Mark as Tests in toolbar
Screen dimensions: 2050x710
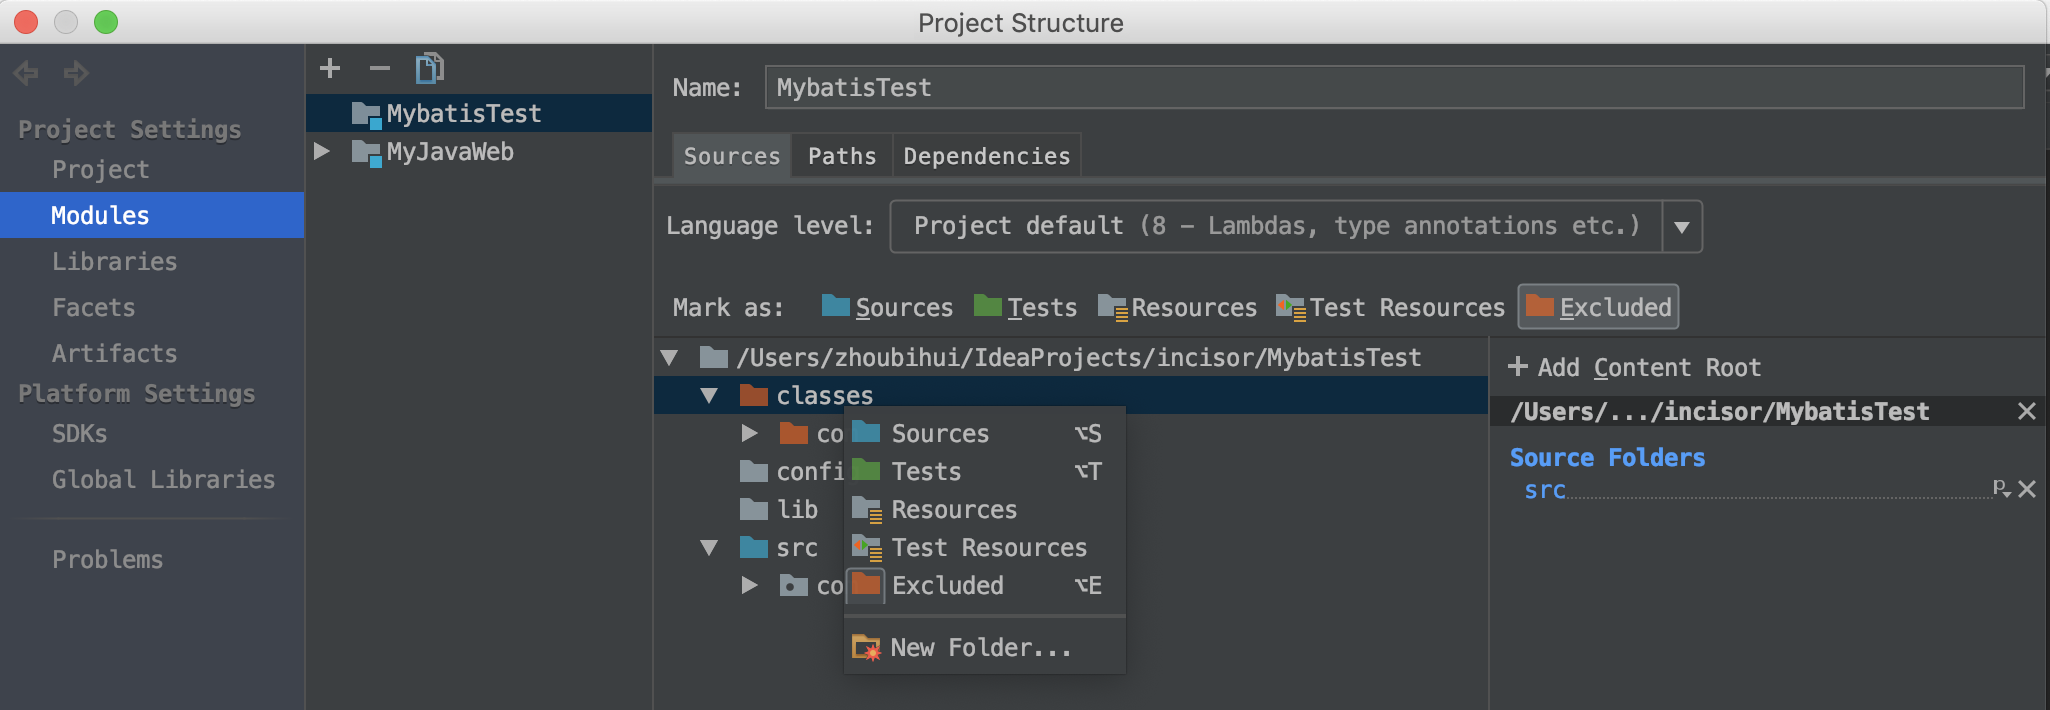point(1025,307)
